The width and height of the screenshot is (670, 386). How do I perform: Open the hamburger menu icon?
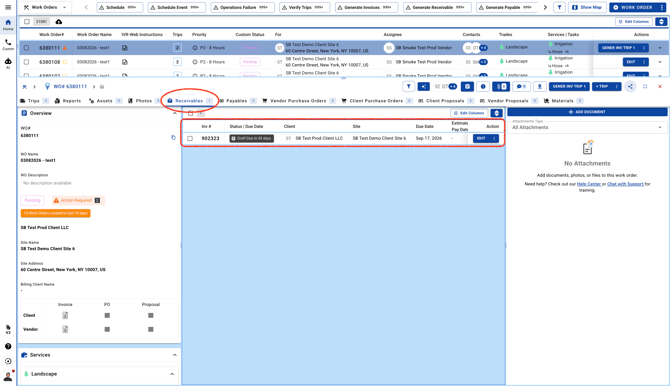coord(8,7)
